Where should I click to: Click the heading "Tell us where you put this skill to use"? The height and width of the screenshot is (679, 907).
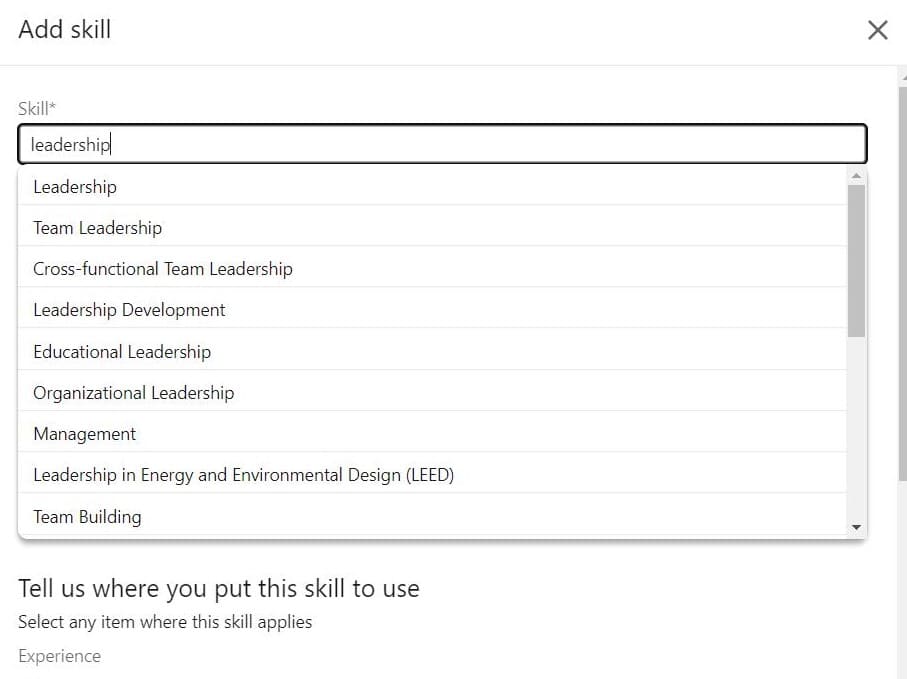(x=218, y=588)
